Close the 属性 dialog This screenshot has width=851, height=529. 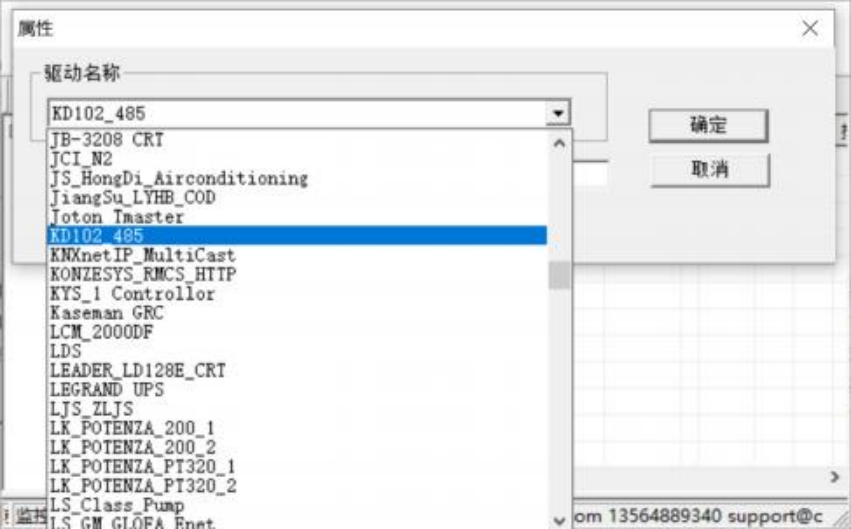(x=810, y=28)
